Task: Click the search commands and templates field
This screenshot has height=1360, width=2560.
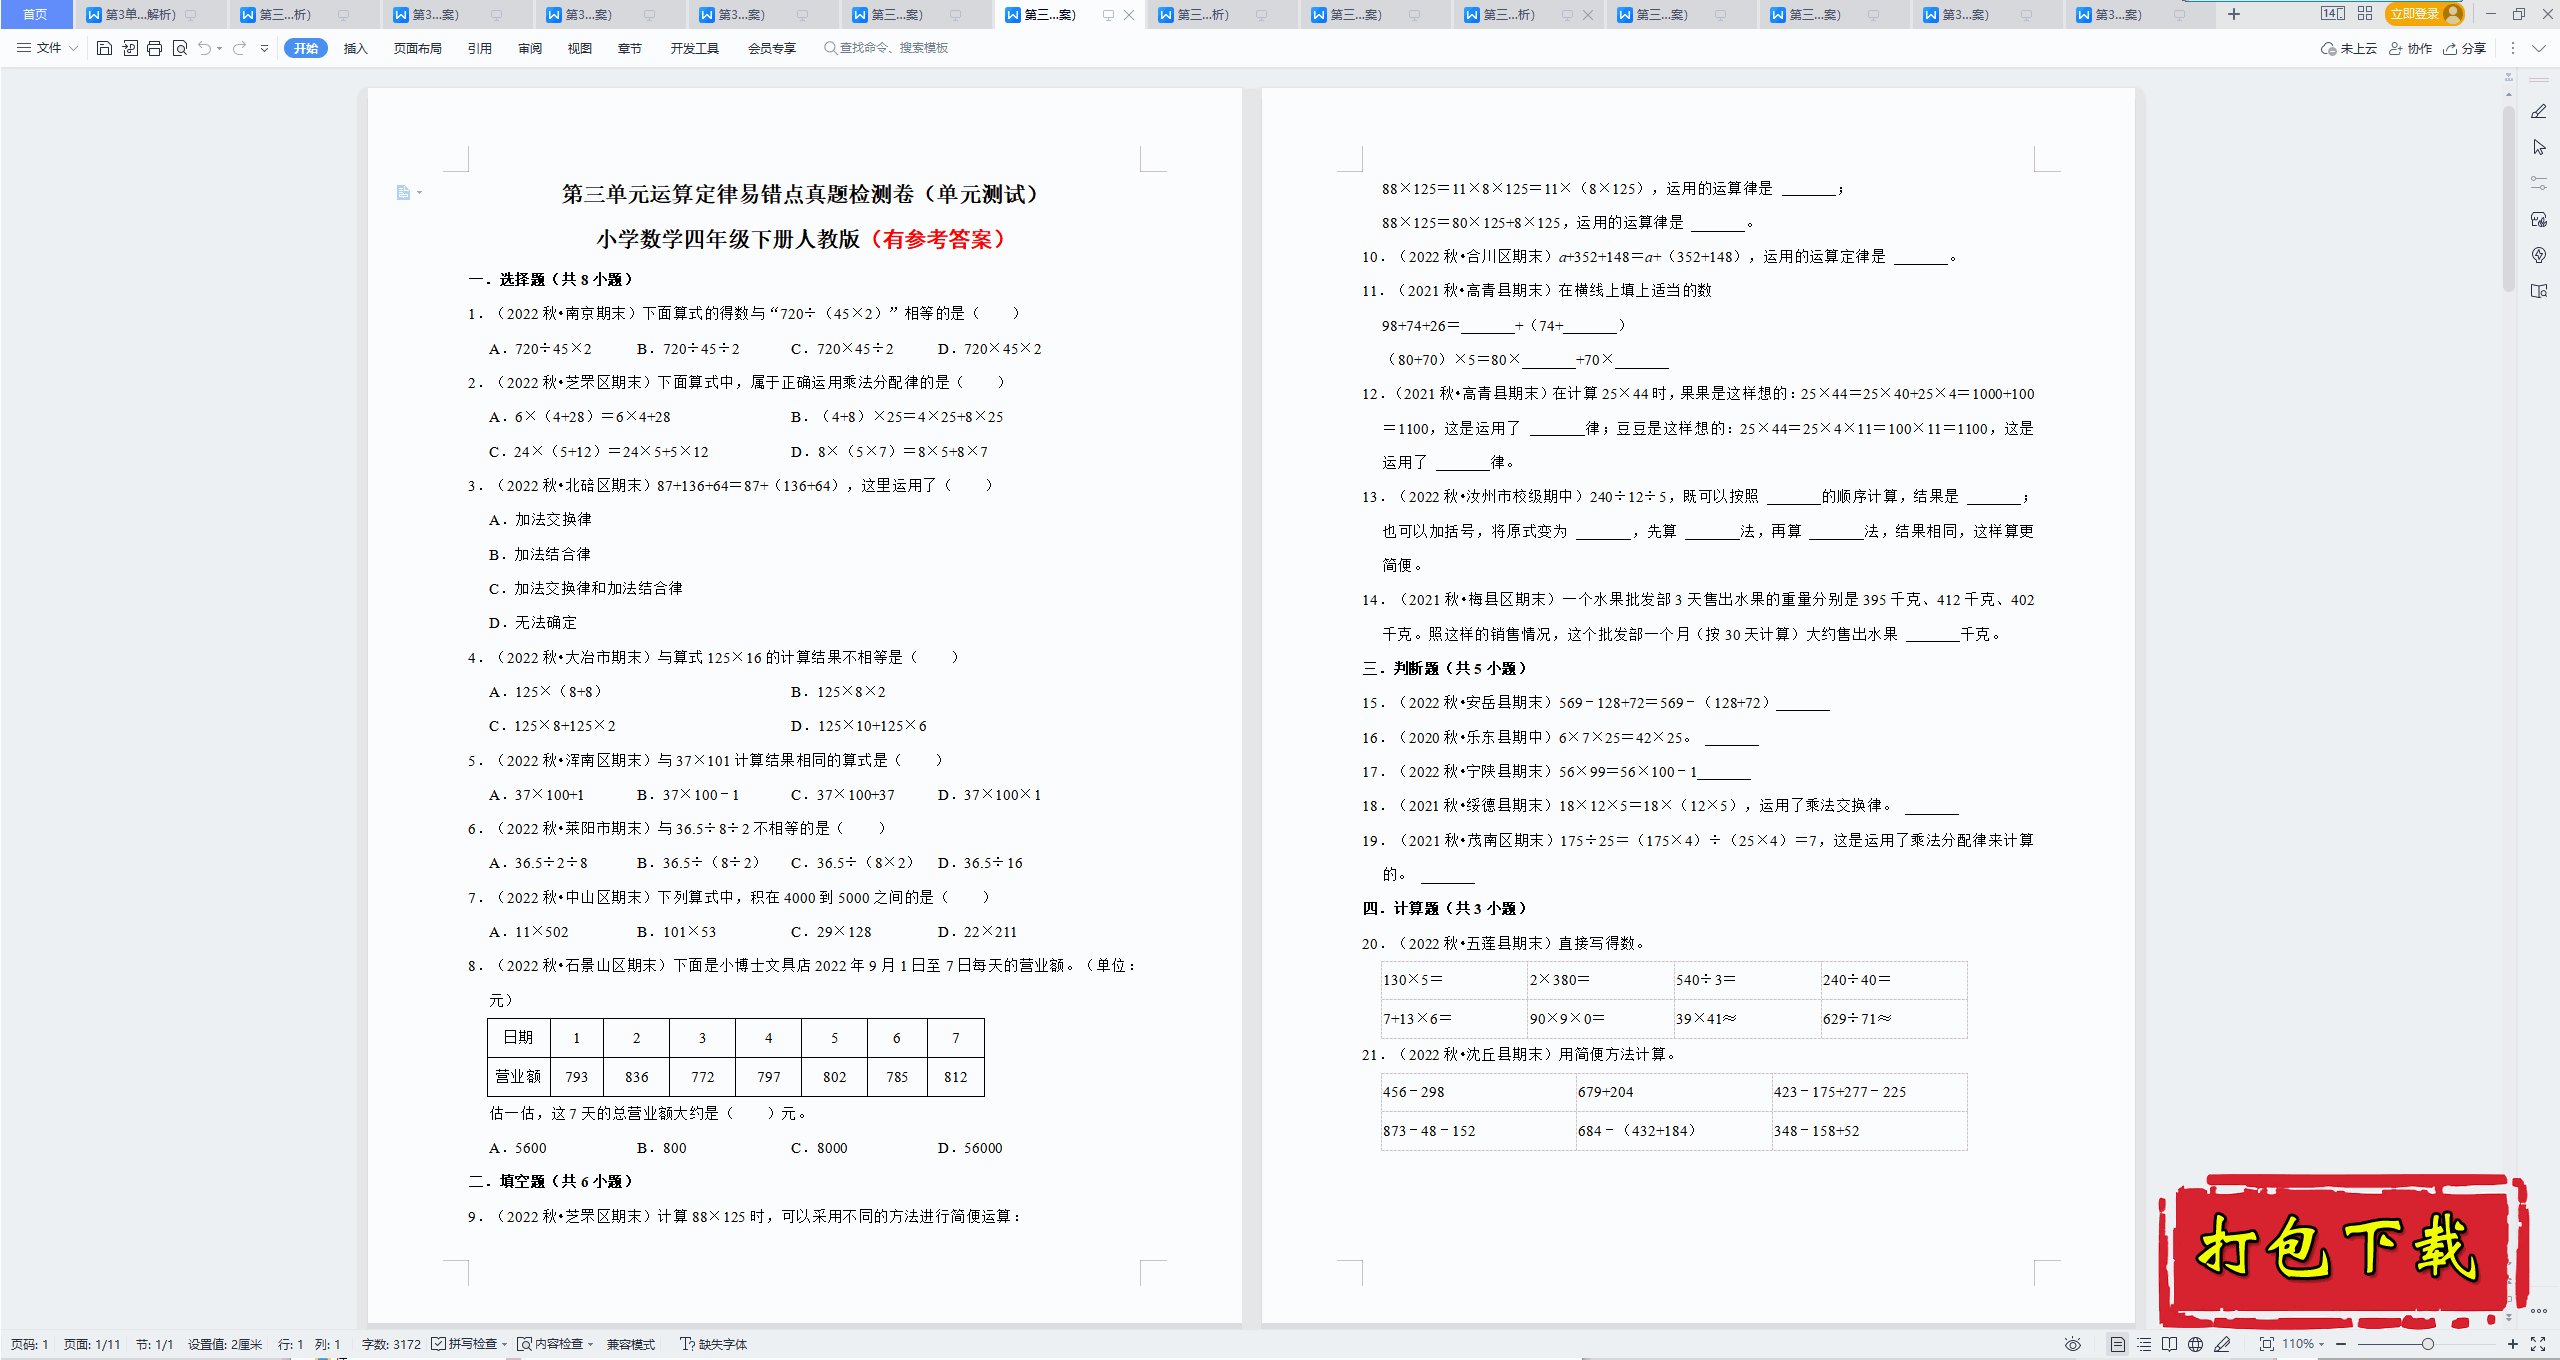Action: (x=887, y=48)
